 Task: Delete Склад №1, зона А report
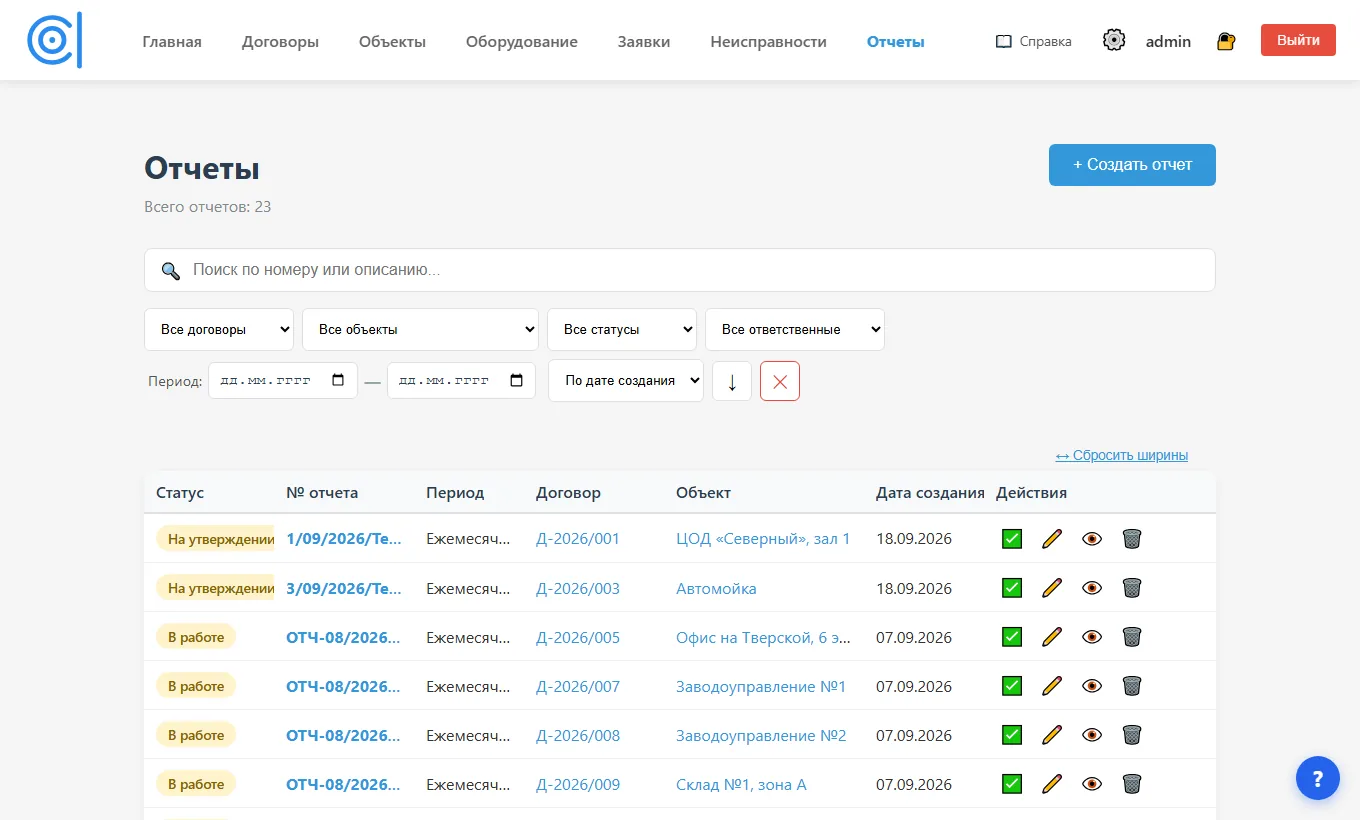tap(1131, 784)
